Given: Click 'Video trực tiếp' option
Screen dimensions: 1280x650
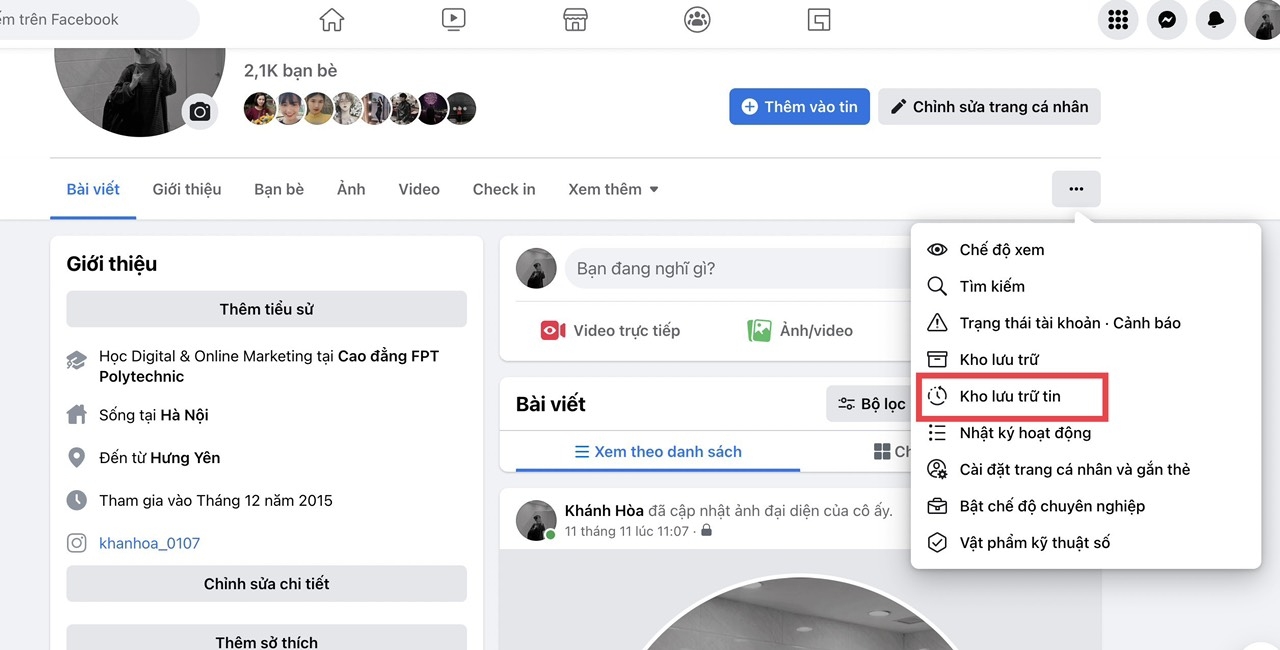Looking at the screenshot, I should click(610, 330).
